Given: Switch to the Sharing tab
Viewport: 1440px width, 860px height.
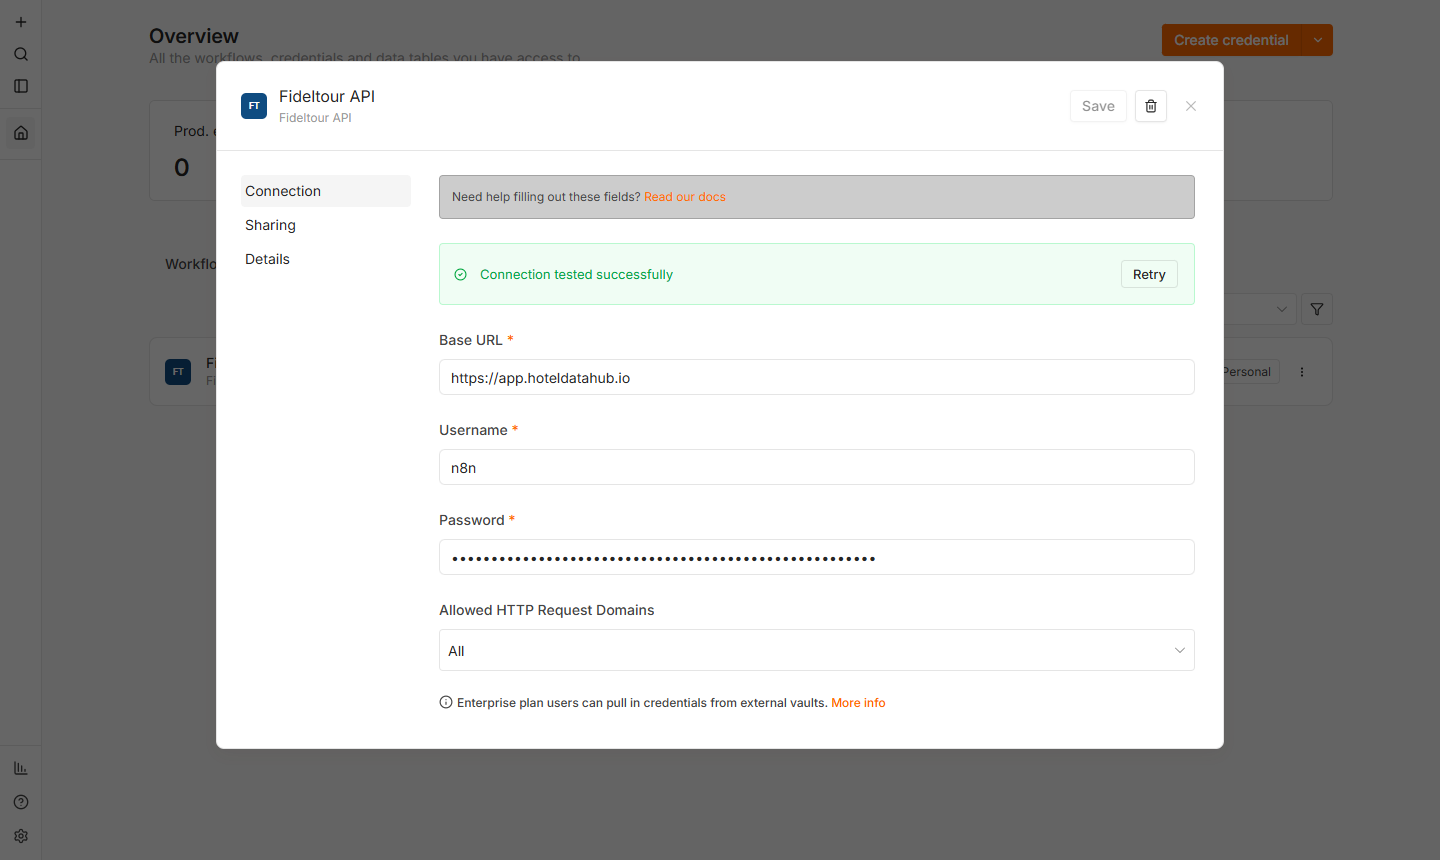Looking at the screenshot, I should point(326,225).
